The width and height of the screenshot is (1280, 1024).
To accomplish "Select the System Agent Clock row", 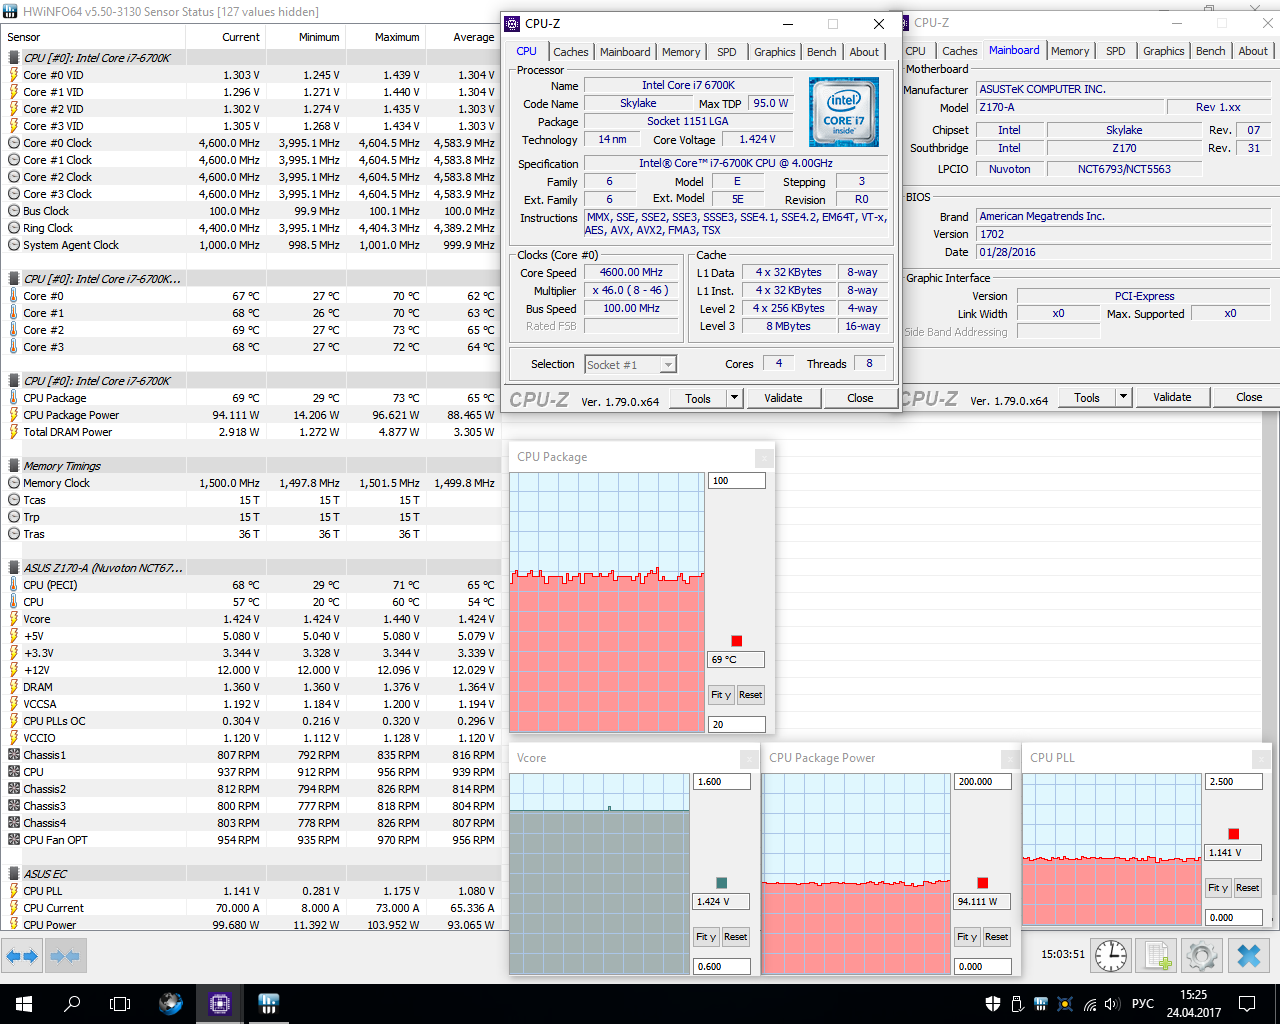I will 250,245.
